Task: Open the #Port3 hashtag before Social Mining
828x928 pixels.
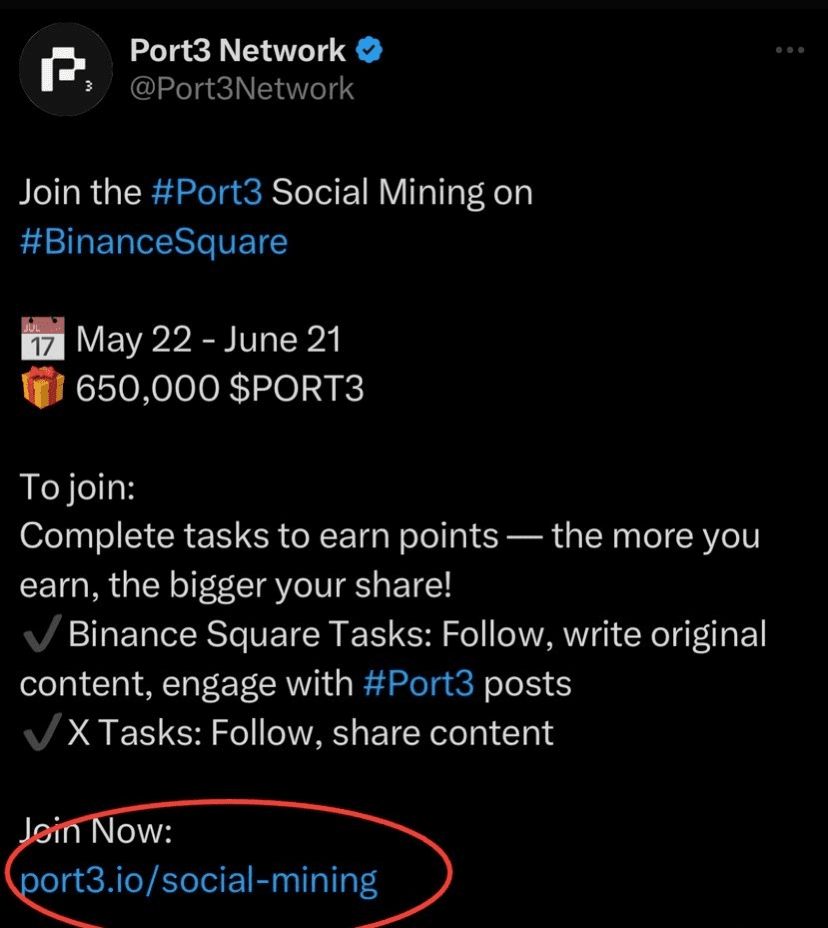Action: pyautogui.click(x=207, y=192)
